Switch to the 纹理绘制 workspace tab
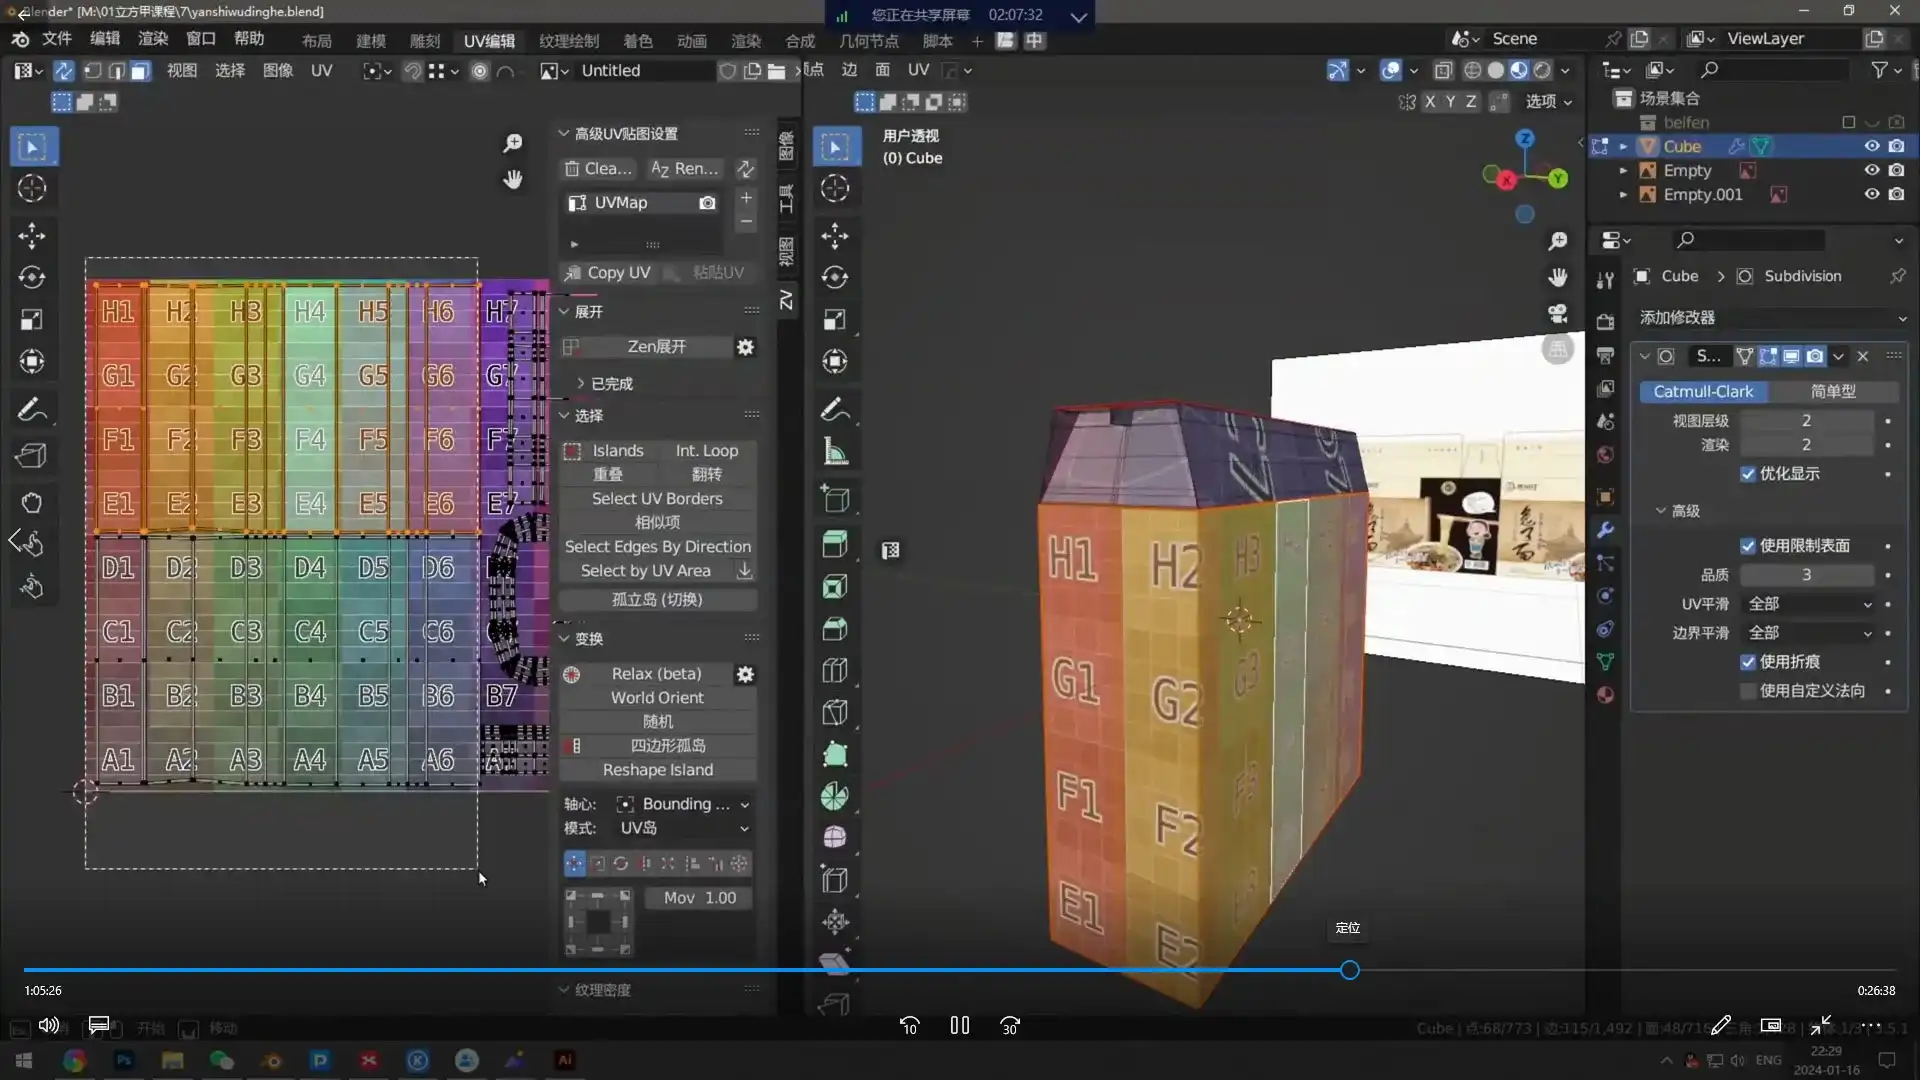This screenshot has height=1080, width=1920. point(568,41)
